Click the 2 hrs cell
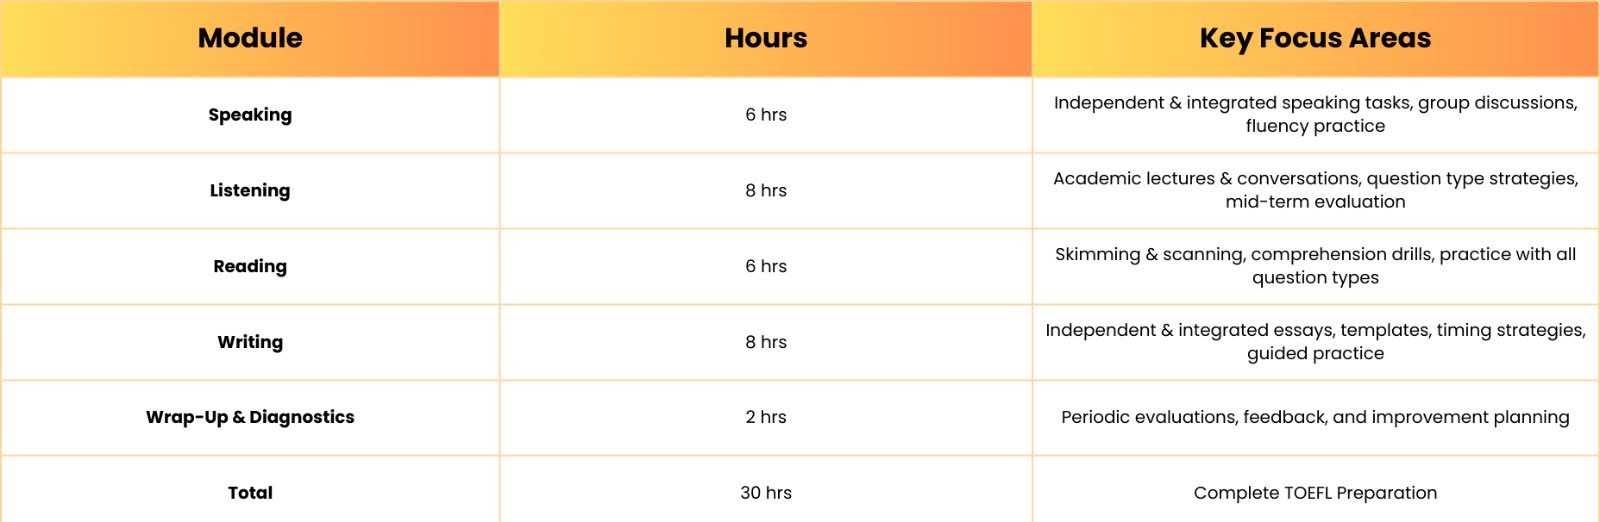The width and height of the screenshot is (1600, 522). 766,417
